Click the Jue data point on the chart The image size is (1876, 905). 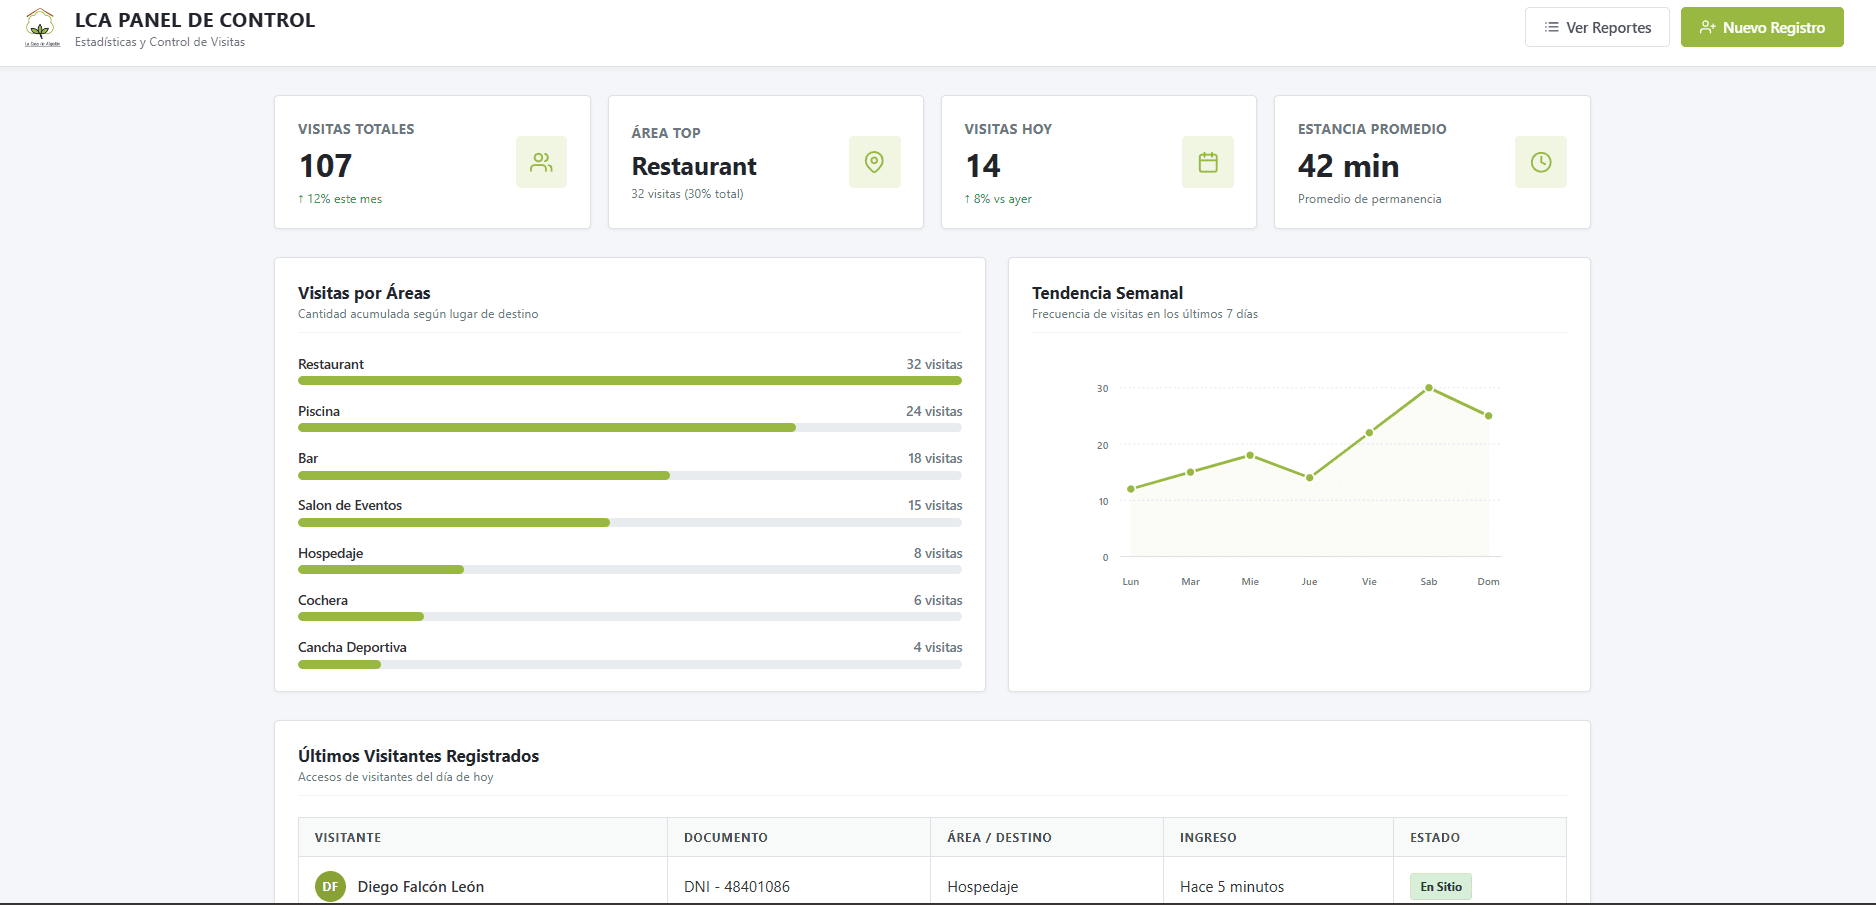pos(1310,478)
